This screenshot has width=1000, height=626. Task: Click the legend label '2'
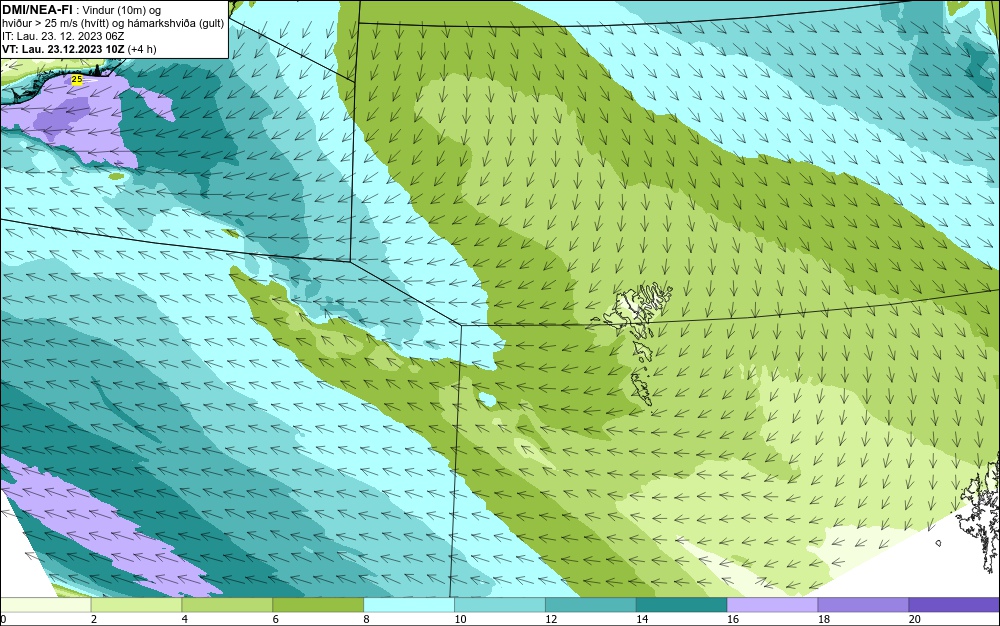(x=94, y=619)
